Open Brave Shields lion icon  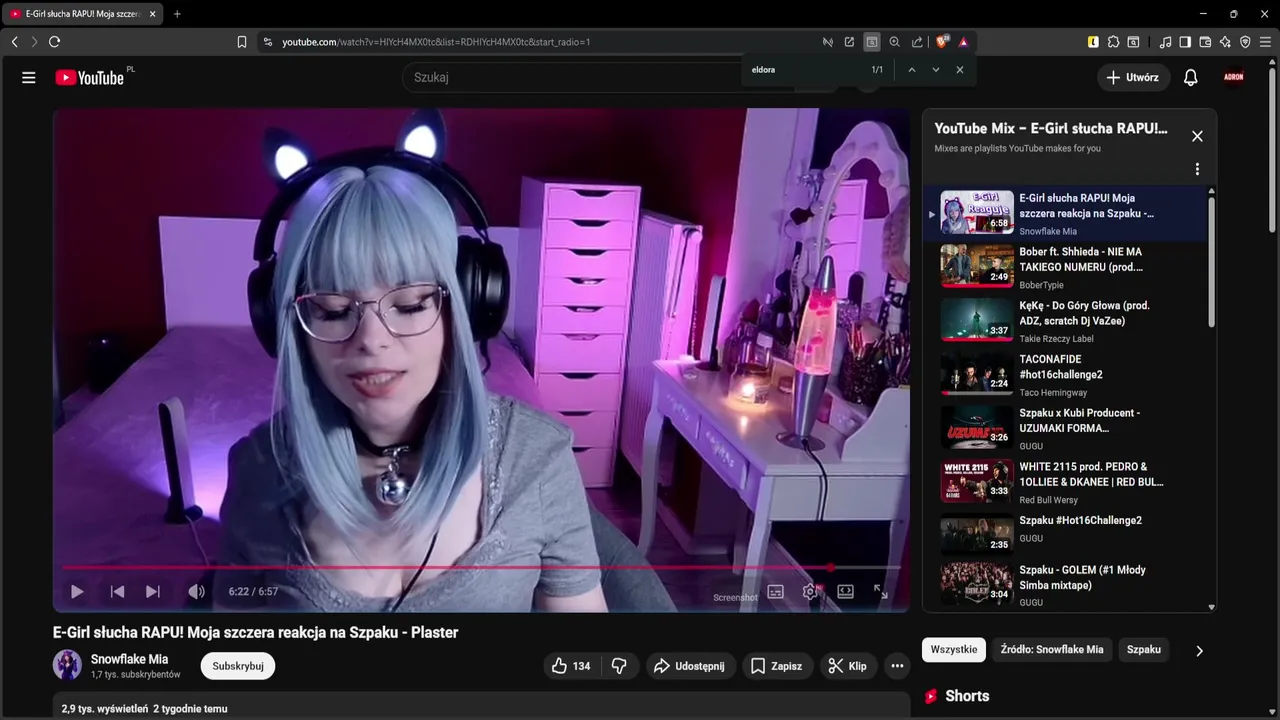942,42
